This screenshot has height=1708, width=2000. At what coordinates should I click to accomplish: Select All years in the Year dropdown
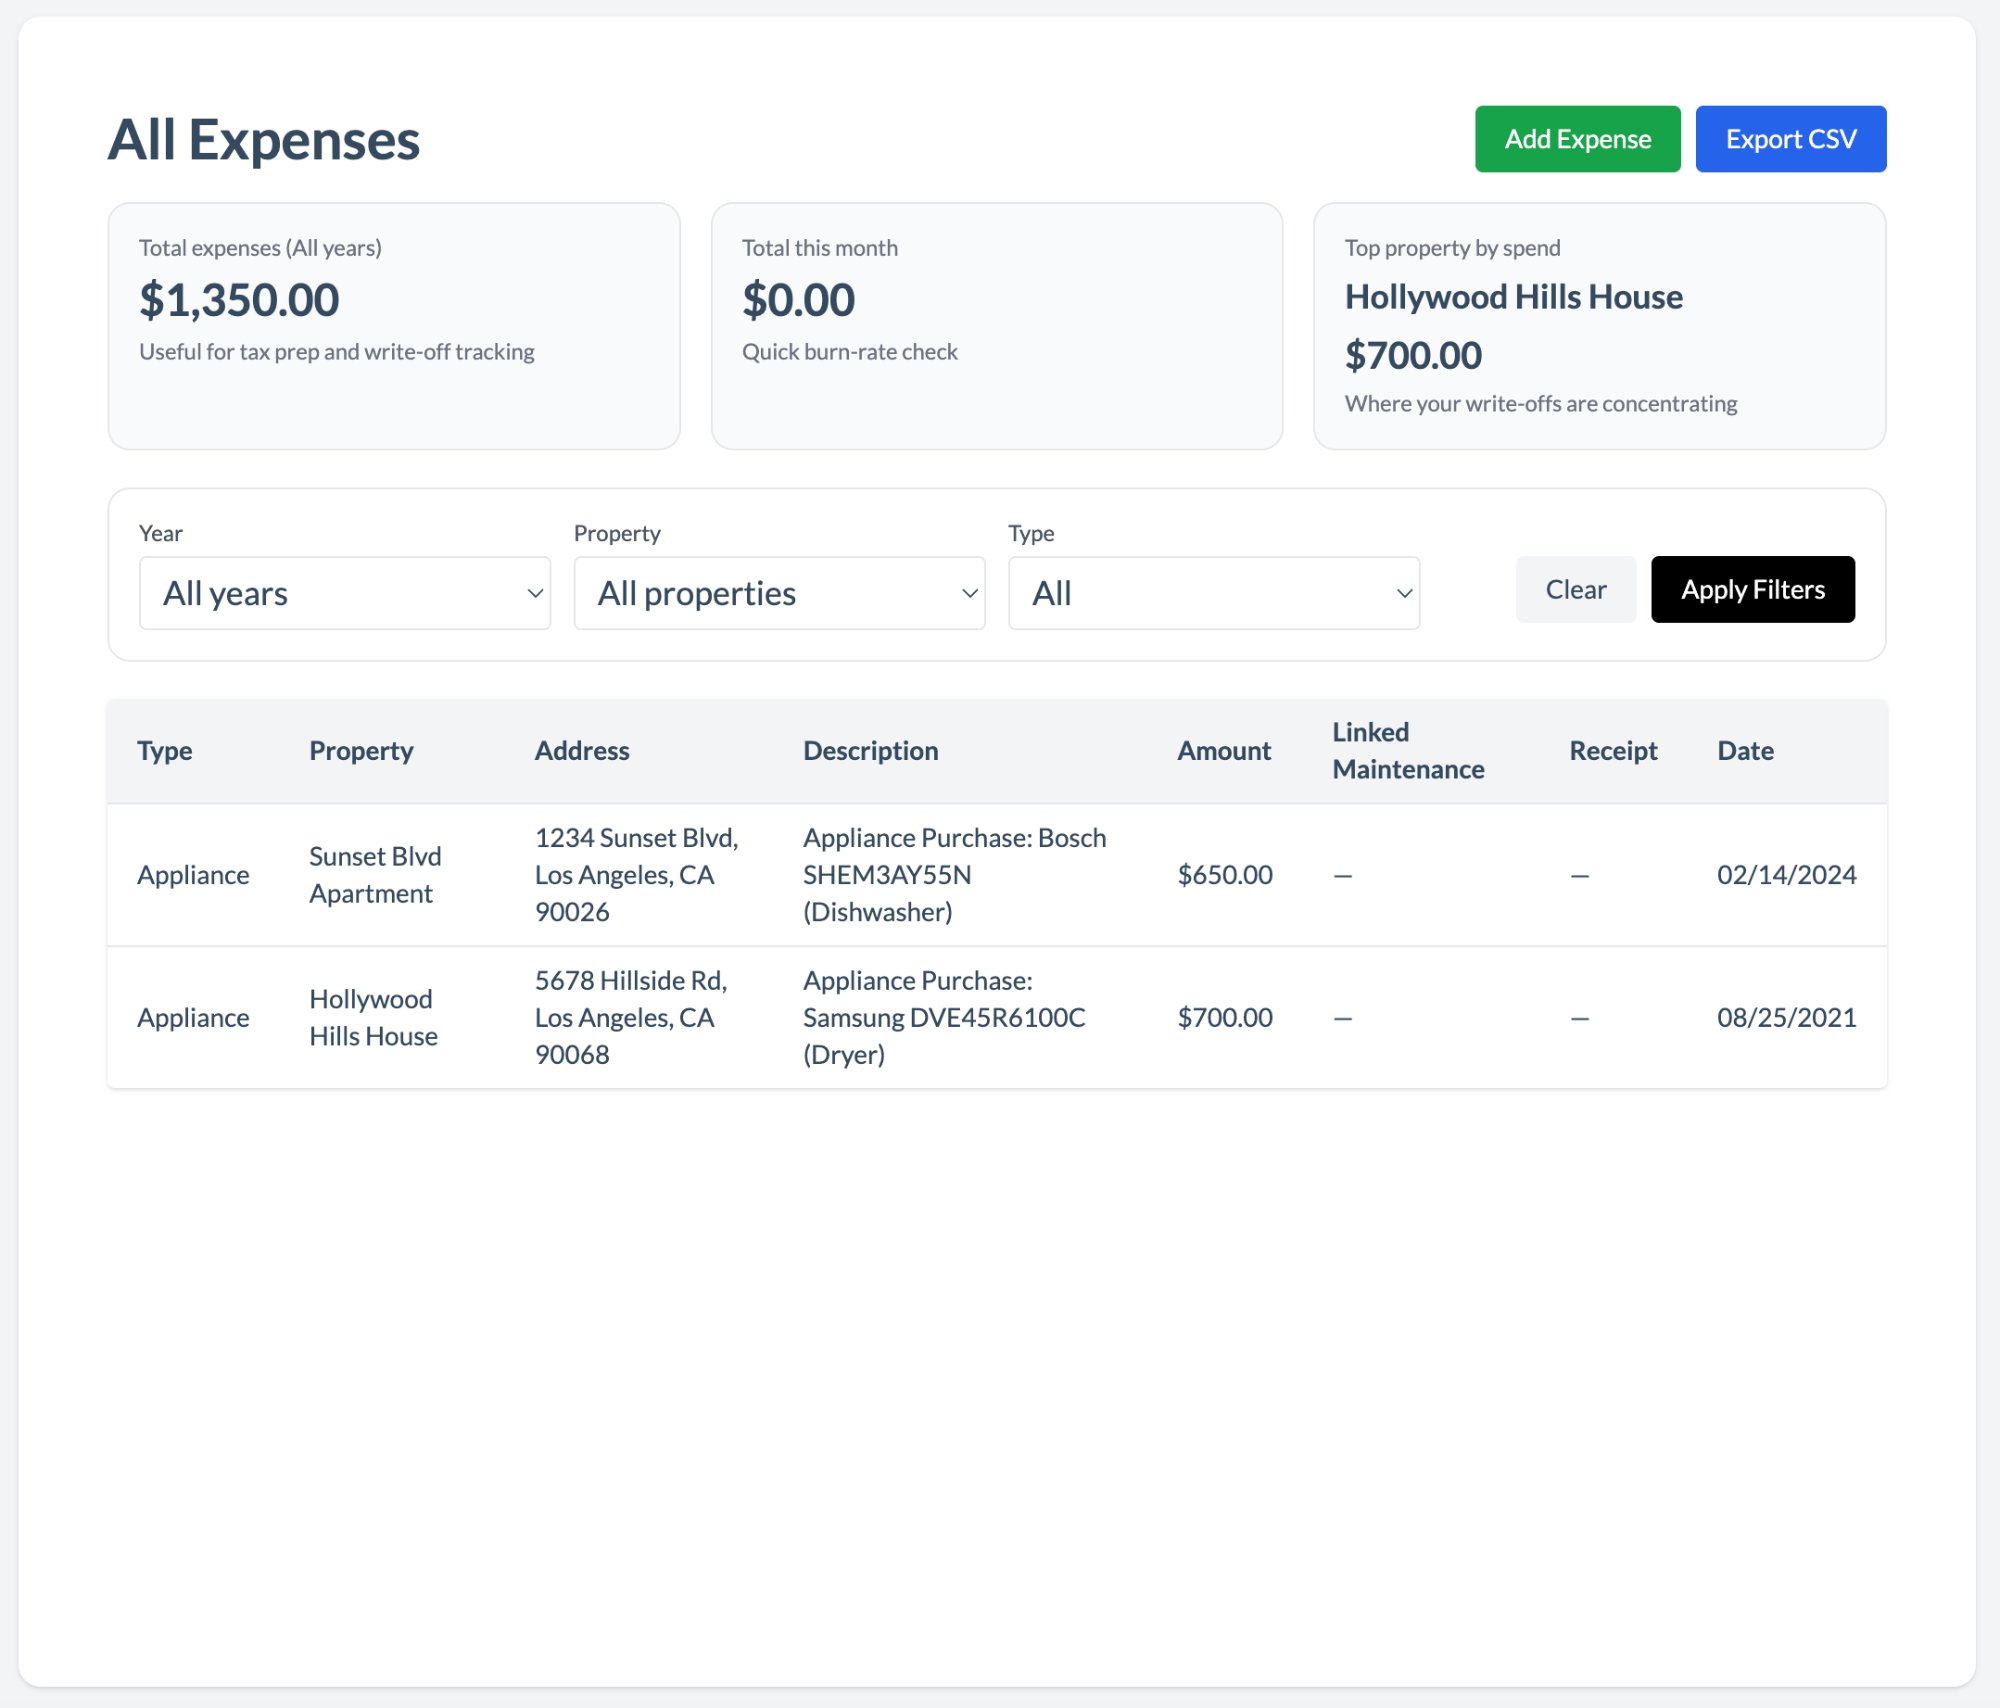[x=345, y=592]
